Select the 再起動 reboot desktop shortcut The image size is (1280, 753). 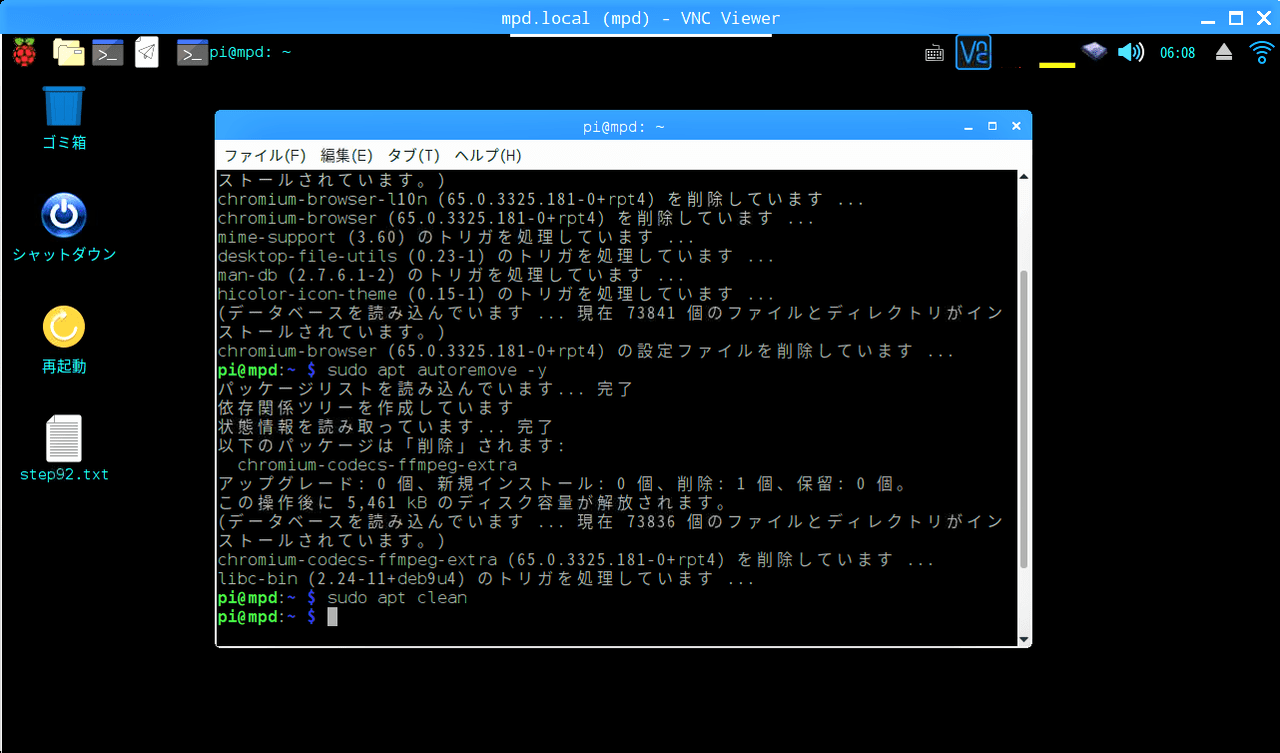pos(64,328)
